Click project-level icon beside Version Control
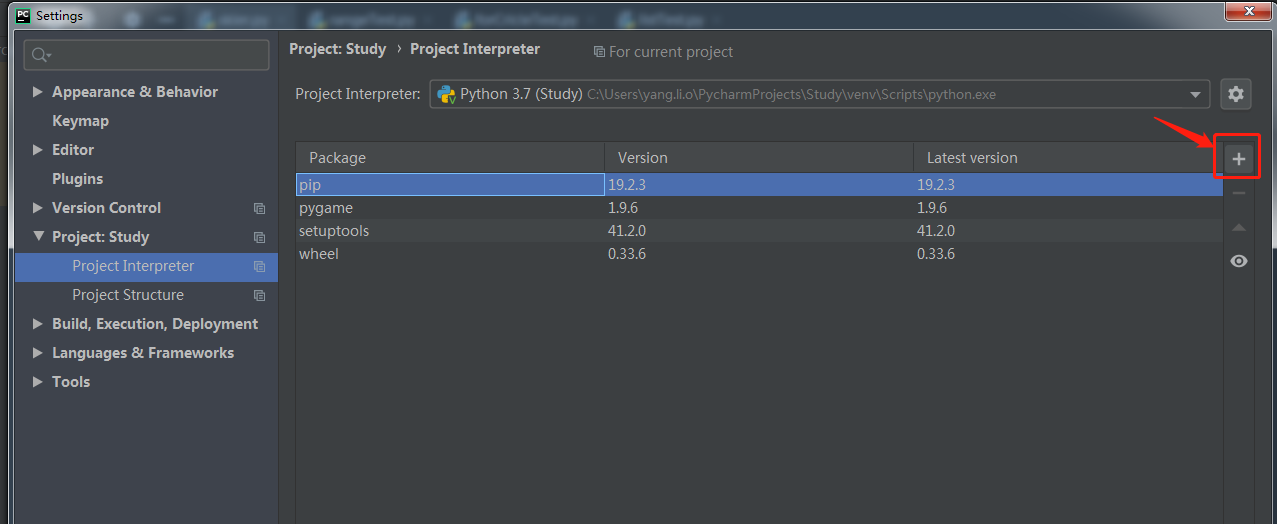This screenshot has width=1277, height=524. (x=259, y=208)
